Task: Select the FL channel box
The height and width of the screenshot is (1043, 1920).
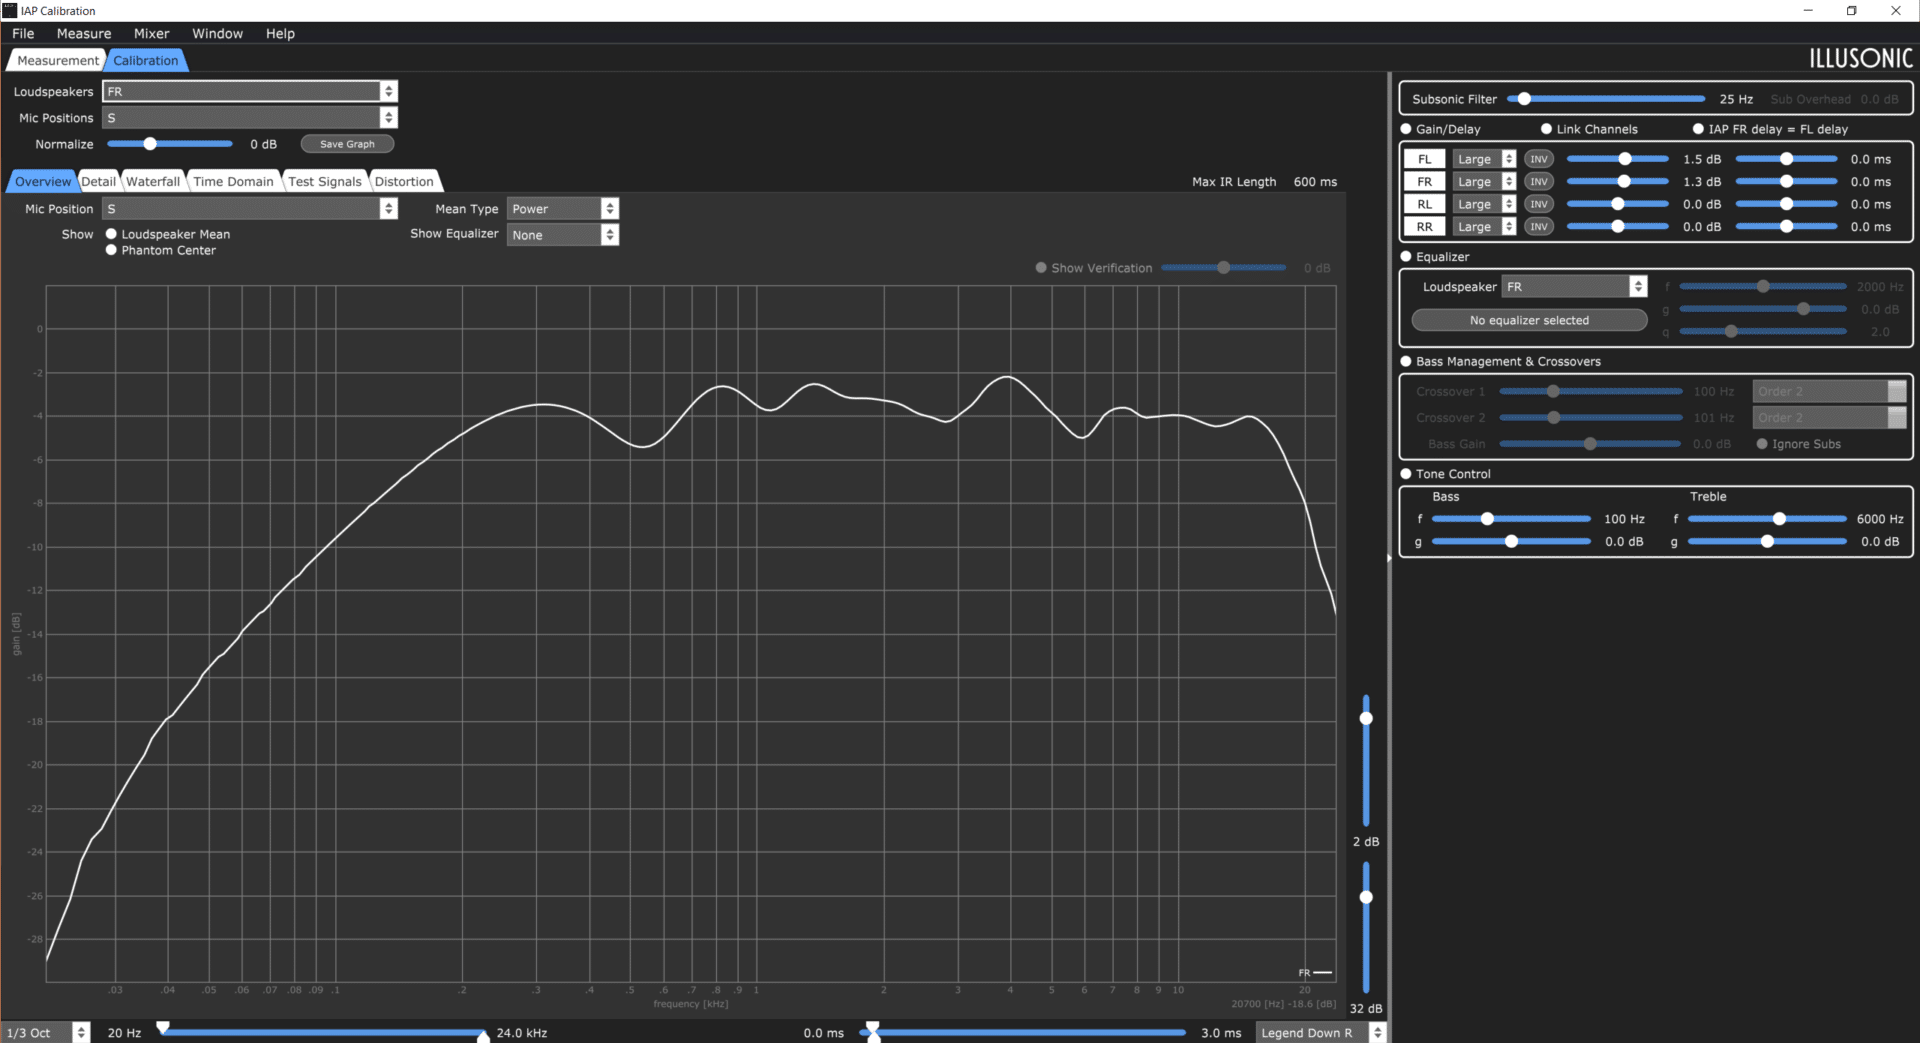Action: pyautogui.click(x=1424, y=159)
